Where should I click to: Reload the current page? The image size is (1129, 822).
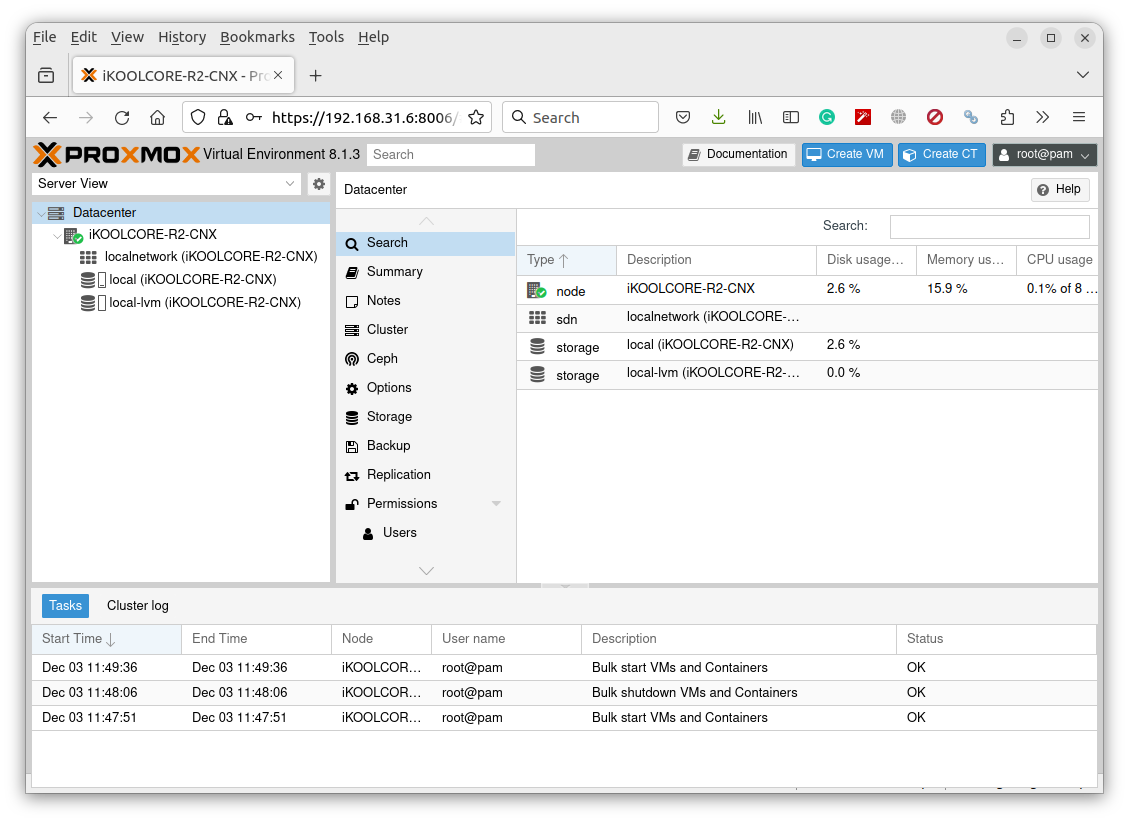122,117
